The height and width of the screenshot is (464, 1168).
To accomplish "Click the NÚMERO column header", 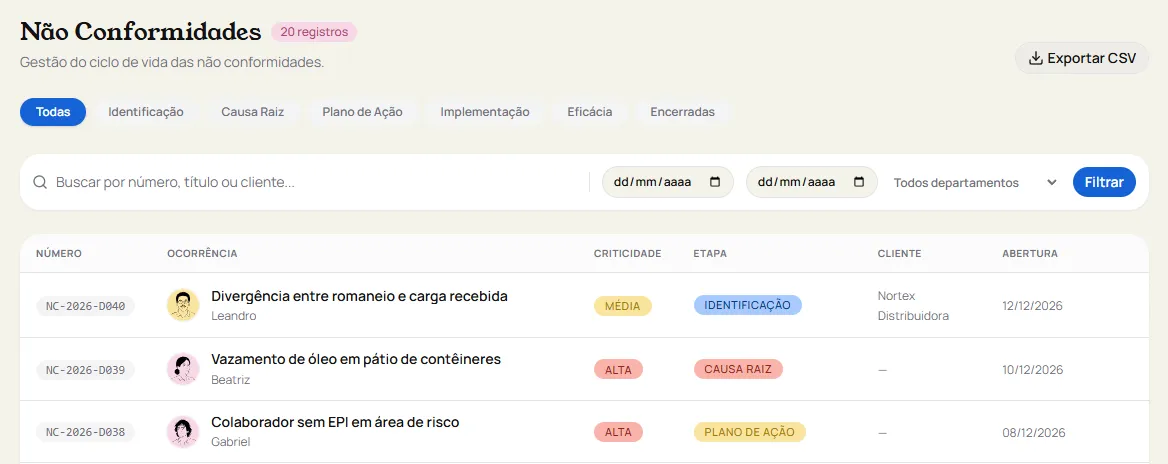I will pyautogui.click(x=59, y=254).
